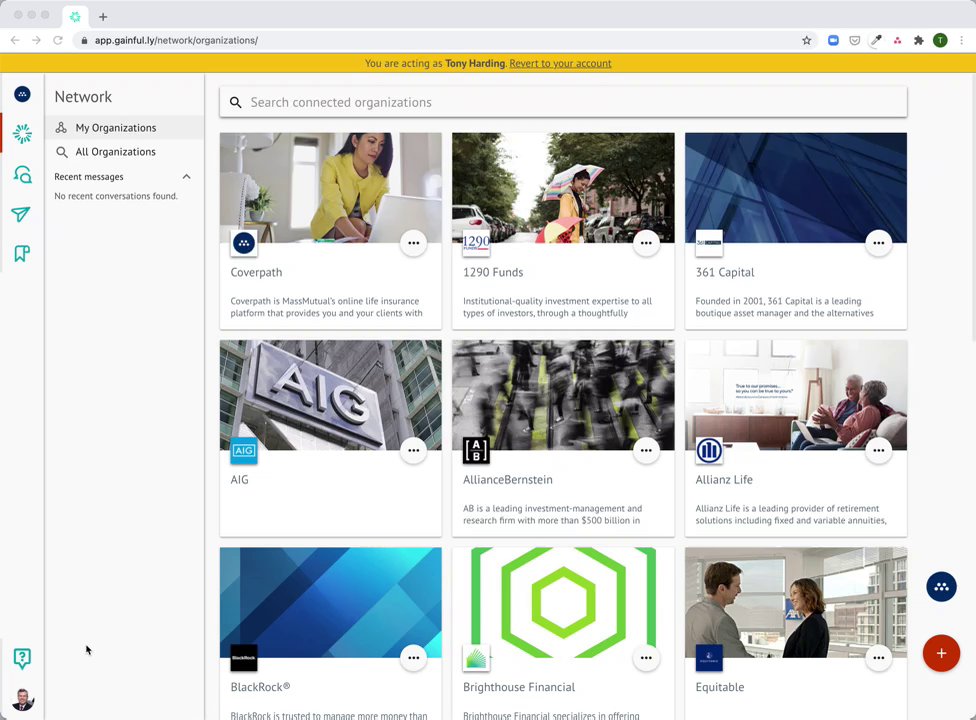
Task: Open the browser extensions puzzle icon
Action: pos(918,40)
